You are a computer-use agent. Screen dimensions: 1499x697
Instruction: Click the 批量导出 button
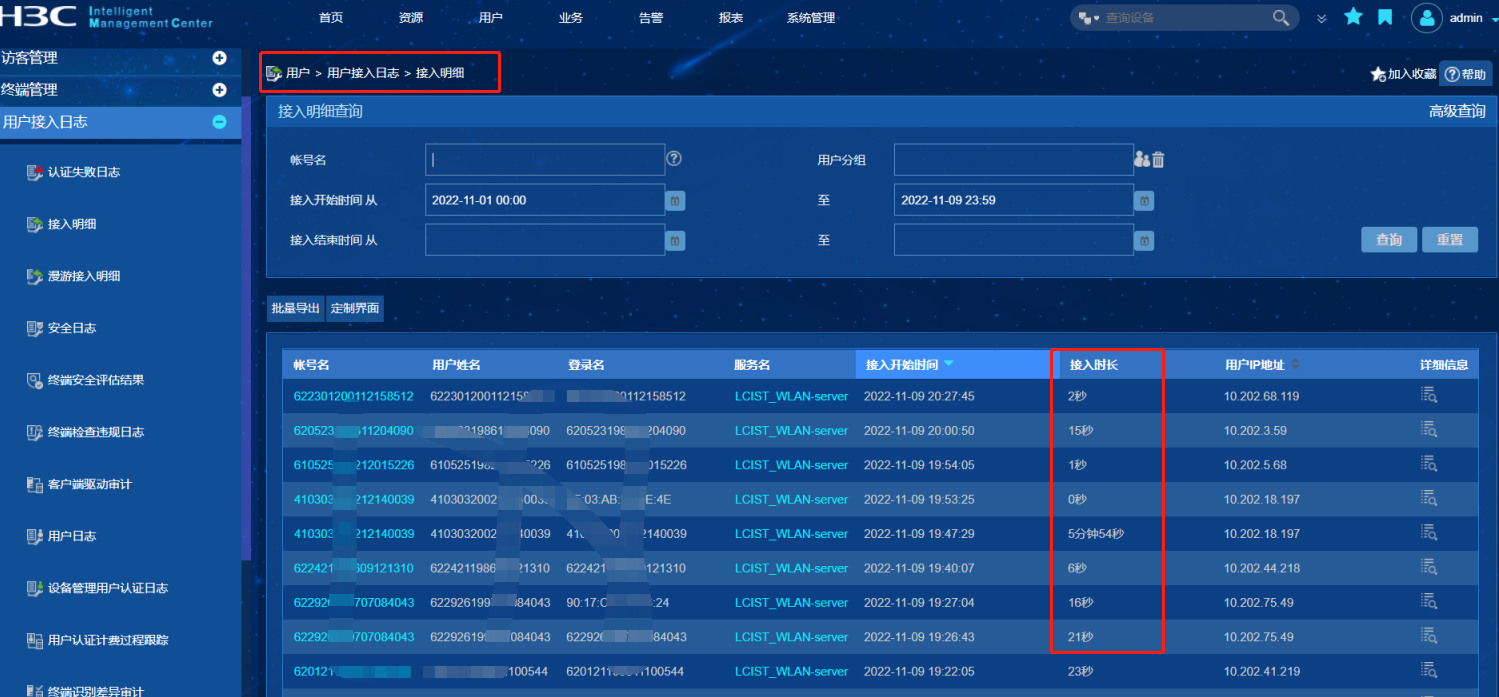point(296,308)
